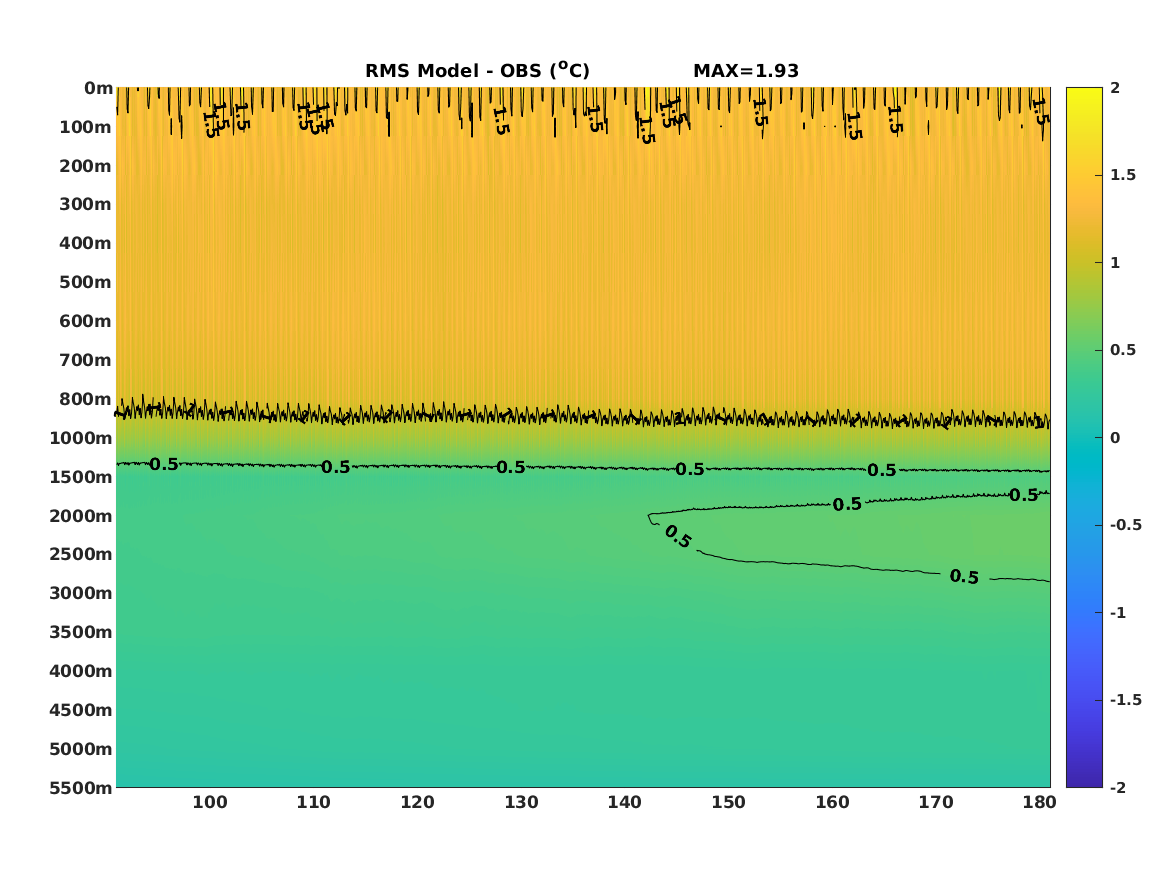The image size is (1167, 875).
Task: Select the x-axis tick label "130"
Action: (521, 802)
